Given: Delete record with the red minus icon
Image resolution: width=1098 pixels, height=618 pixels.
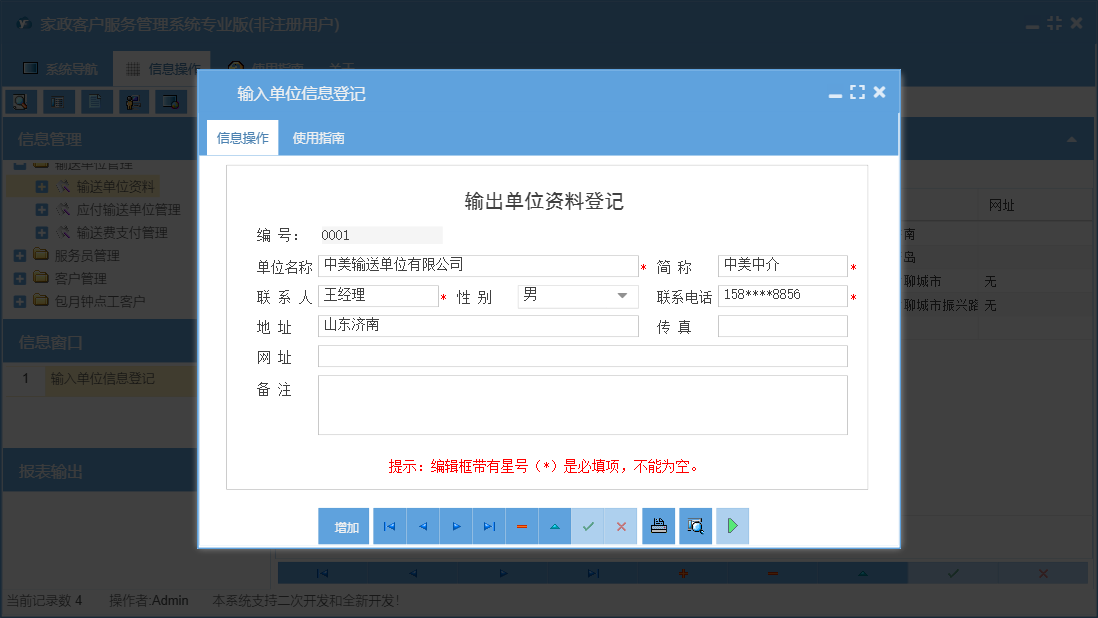Looking at the screenshot, I should [x=521, y=525].
